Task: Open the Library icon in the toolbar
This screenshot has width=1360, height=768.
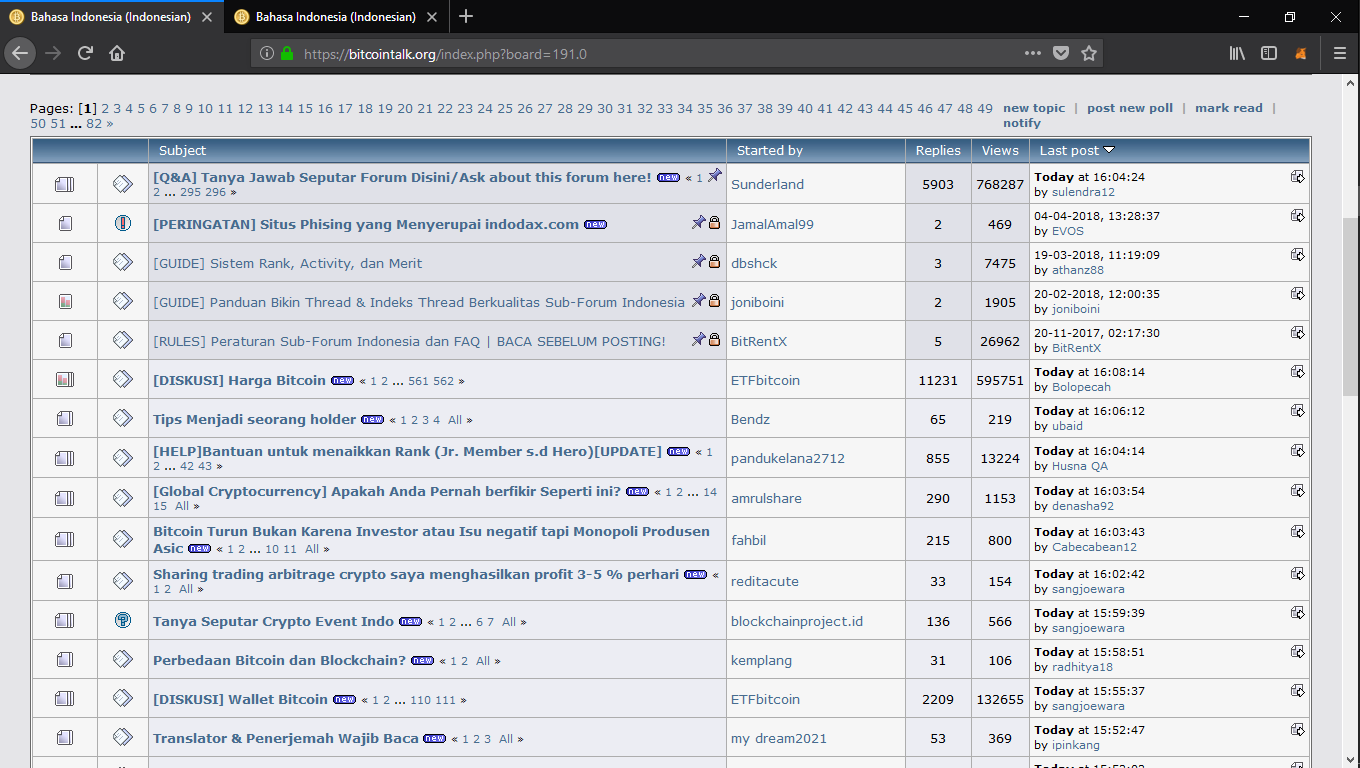Action: pyautogui.click(x=1237, y=53)
